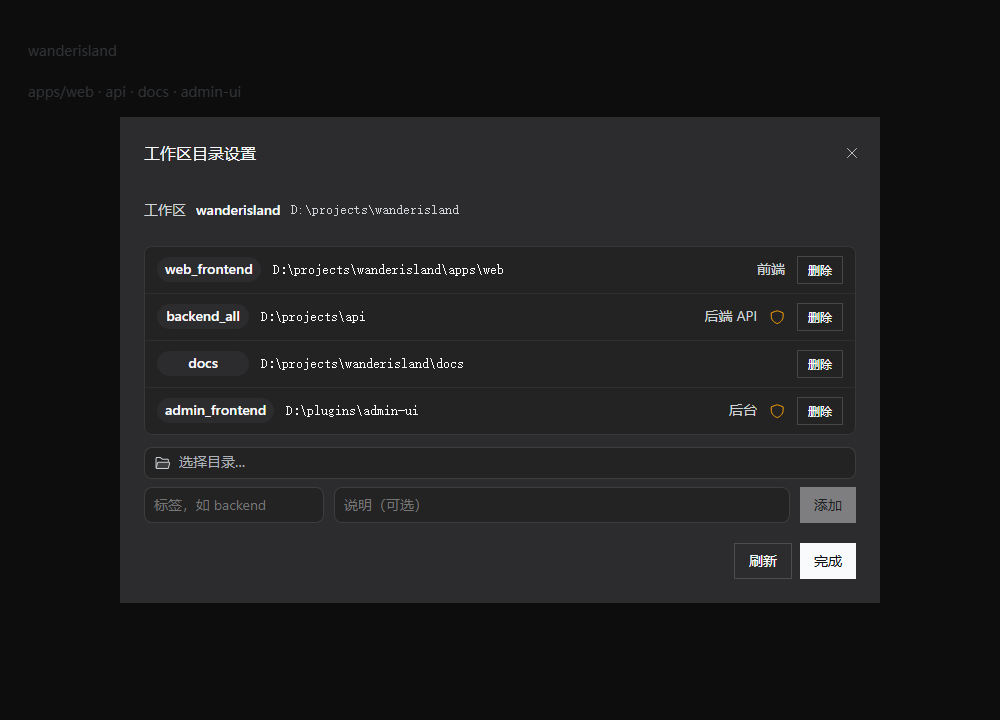The height and width of the screenshot is (720, 1000).
Task: Open the 选择目录... directory picker field
Action: coord(500,463)
